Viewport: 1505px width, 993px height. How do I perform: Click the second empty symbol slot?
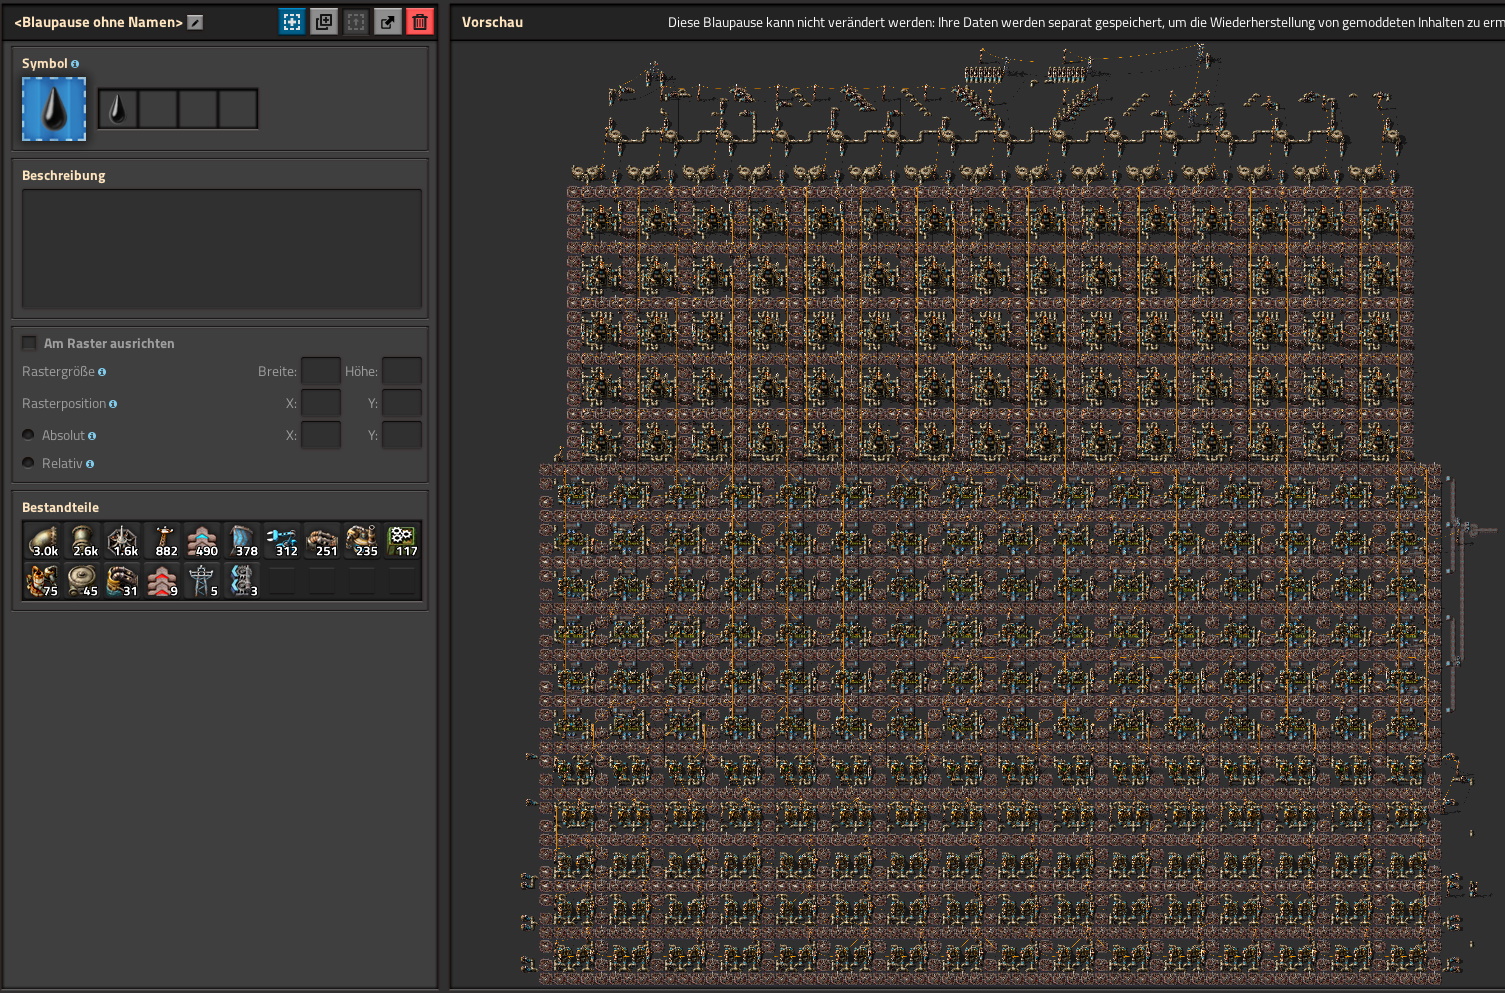158,109
